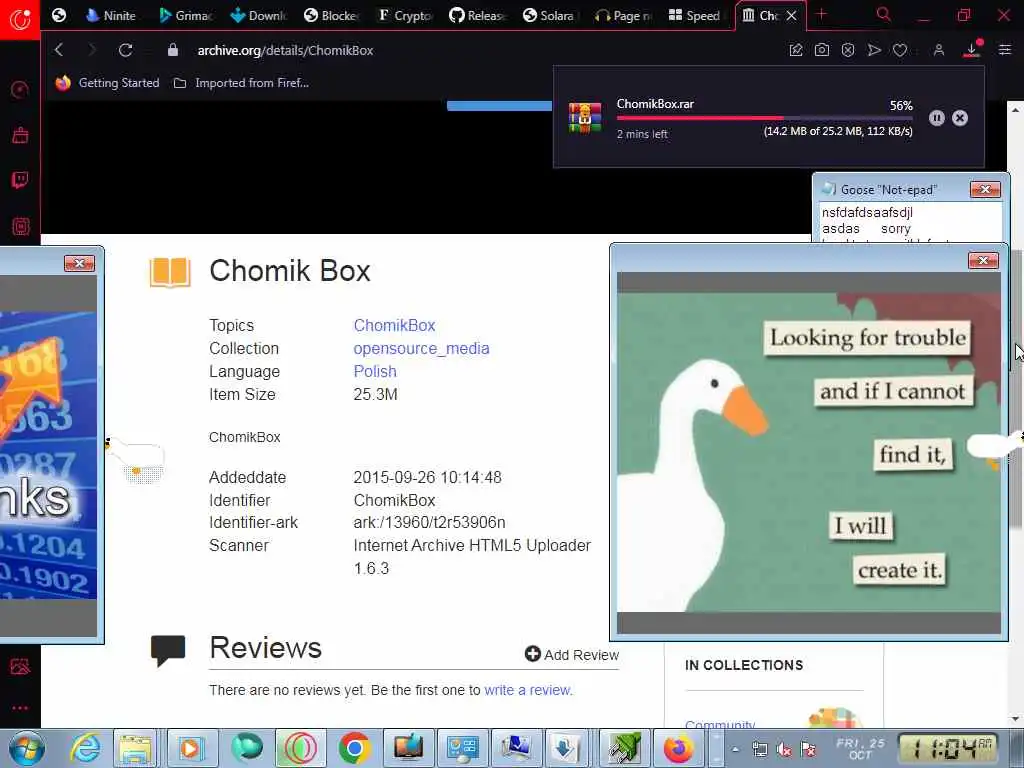Open the send/flow arrow icon

(x=874, y=50)
